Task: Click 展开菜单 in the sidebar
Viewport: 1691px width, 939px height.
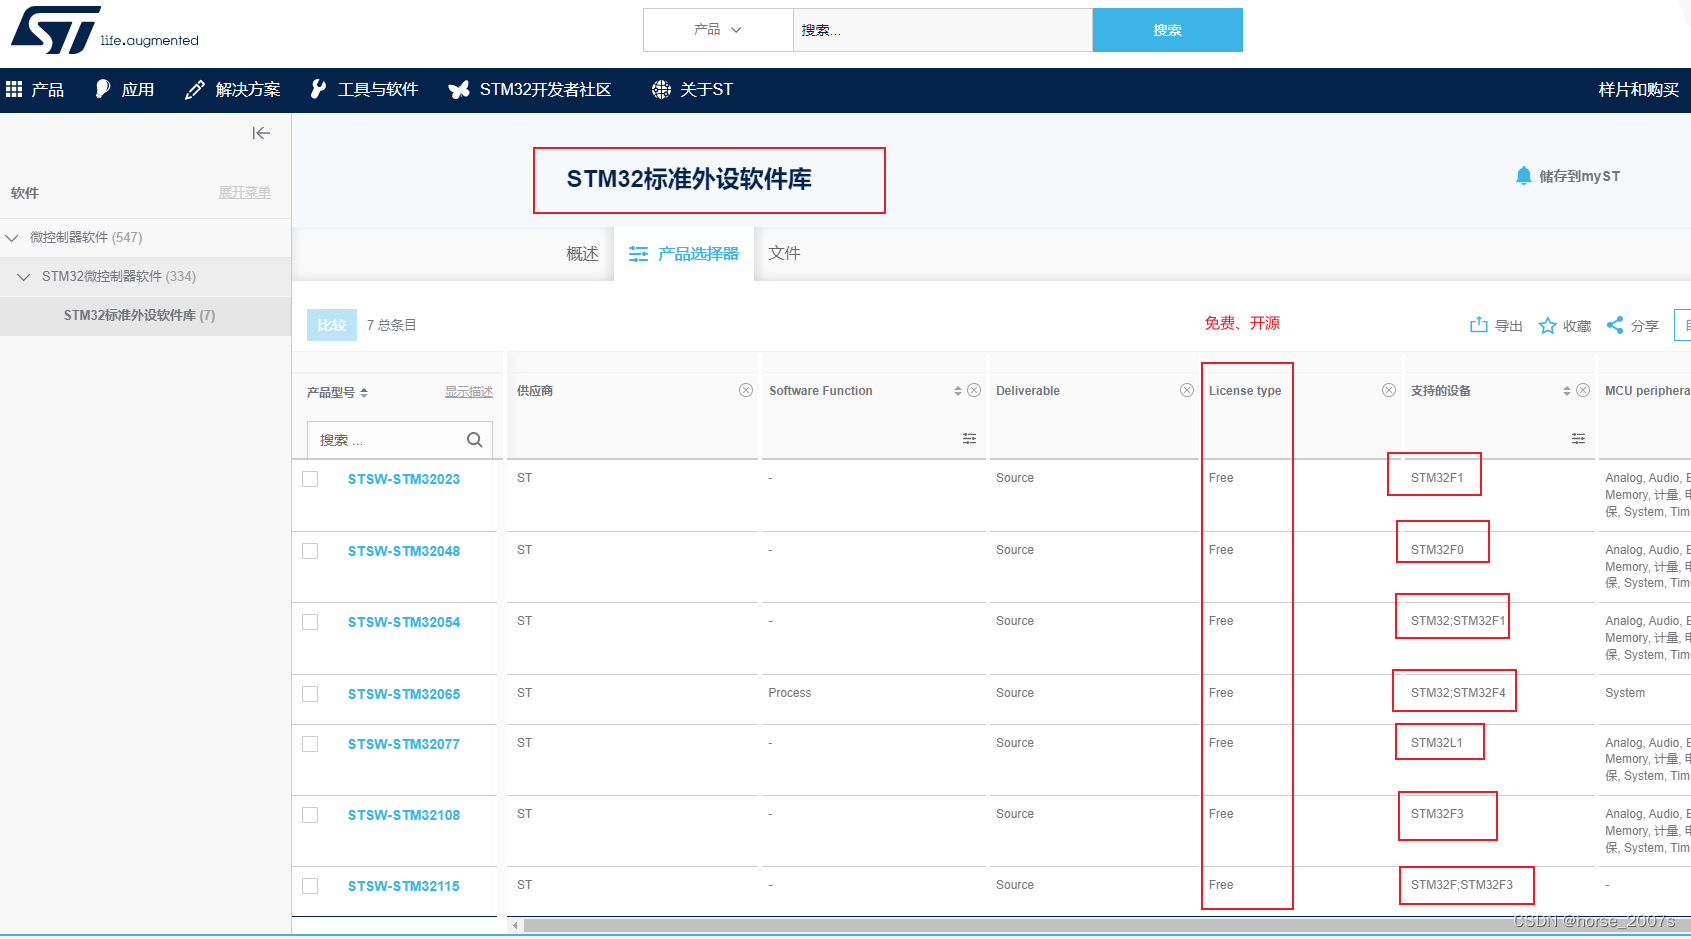Action: click(x=244, y=192)
